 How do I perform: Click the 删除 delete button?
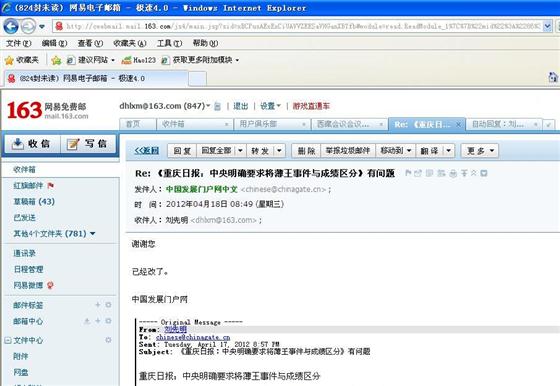coord(306,151)
